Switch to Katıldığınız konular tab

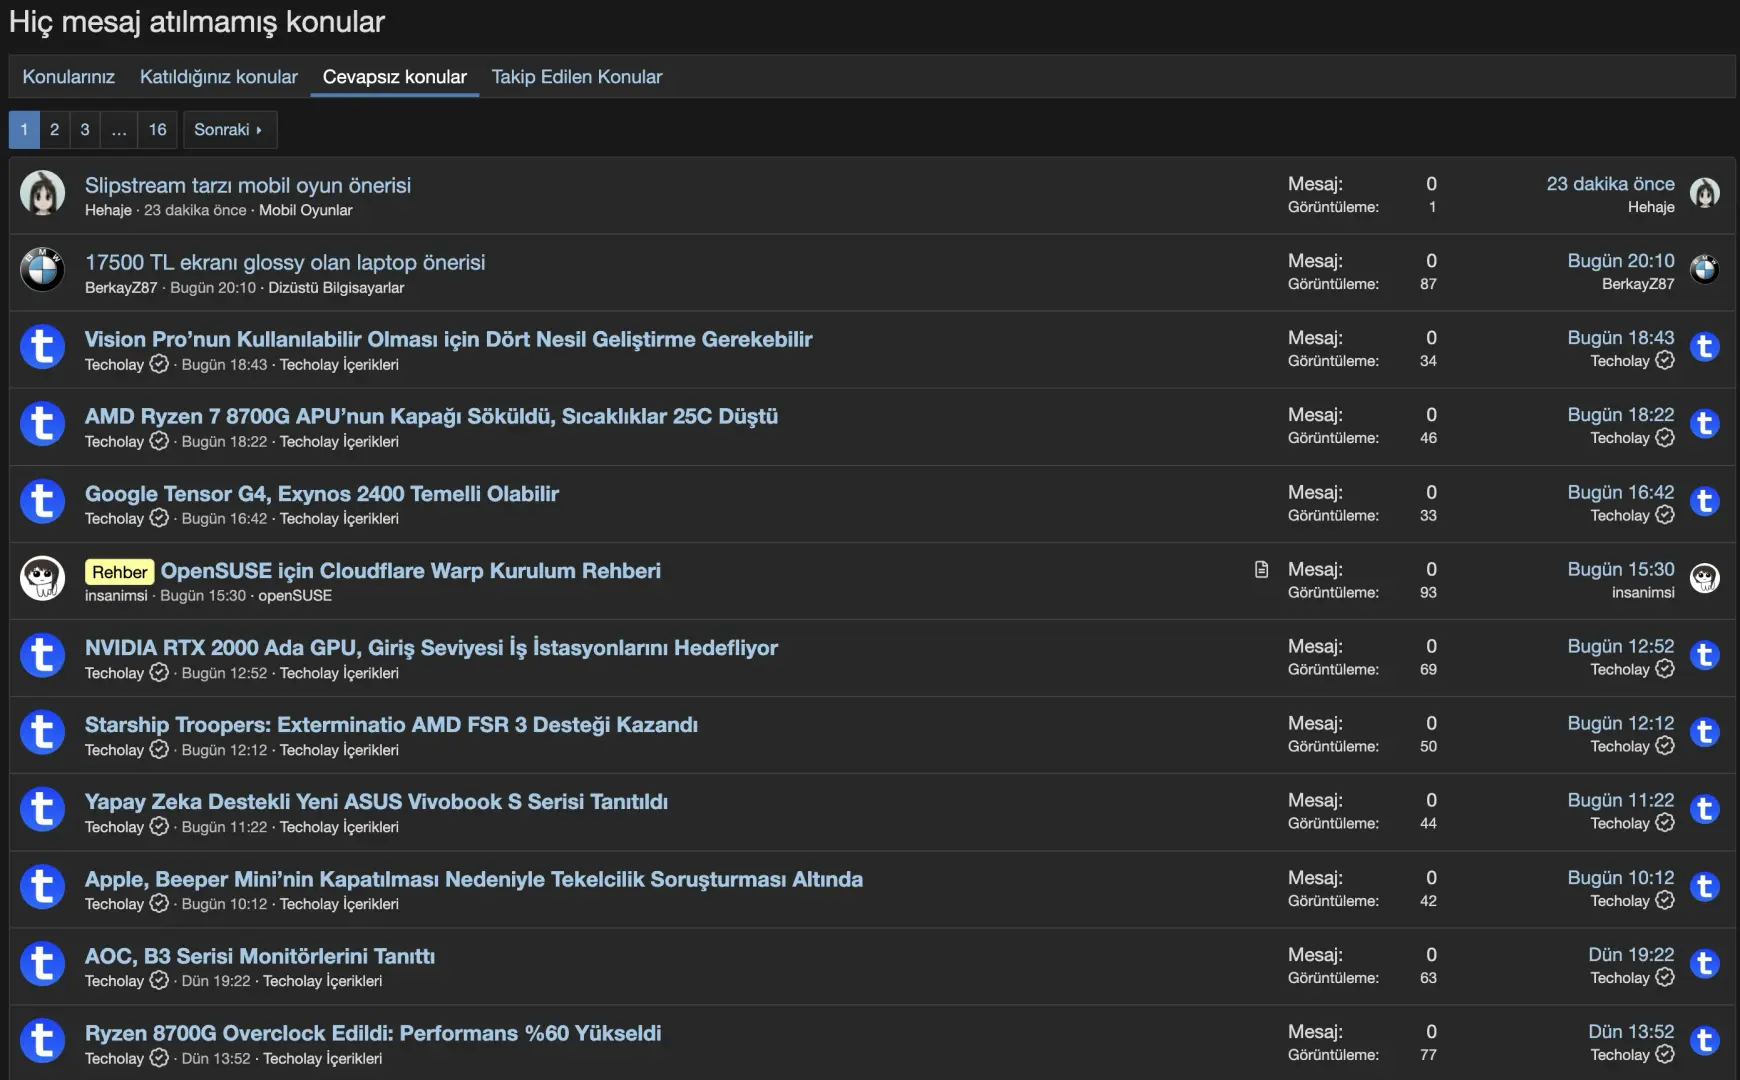[x=219, y=77]
